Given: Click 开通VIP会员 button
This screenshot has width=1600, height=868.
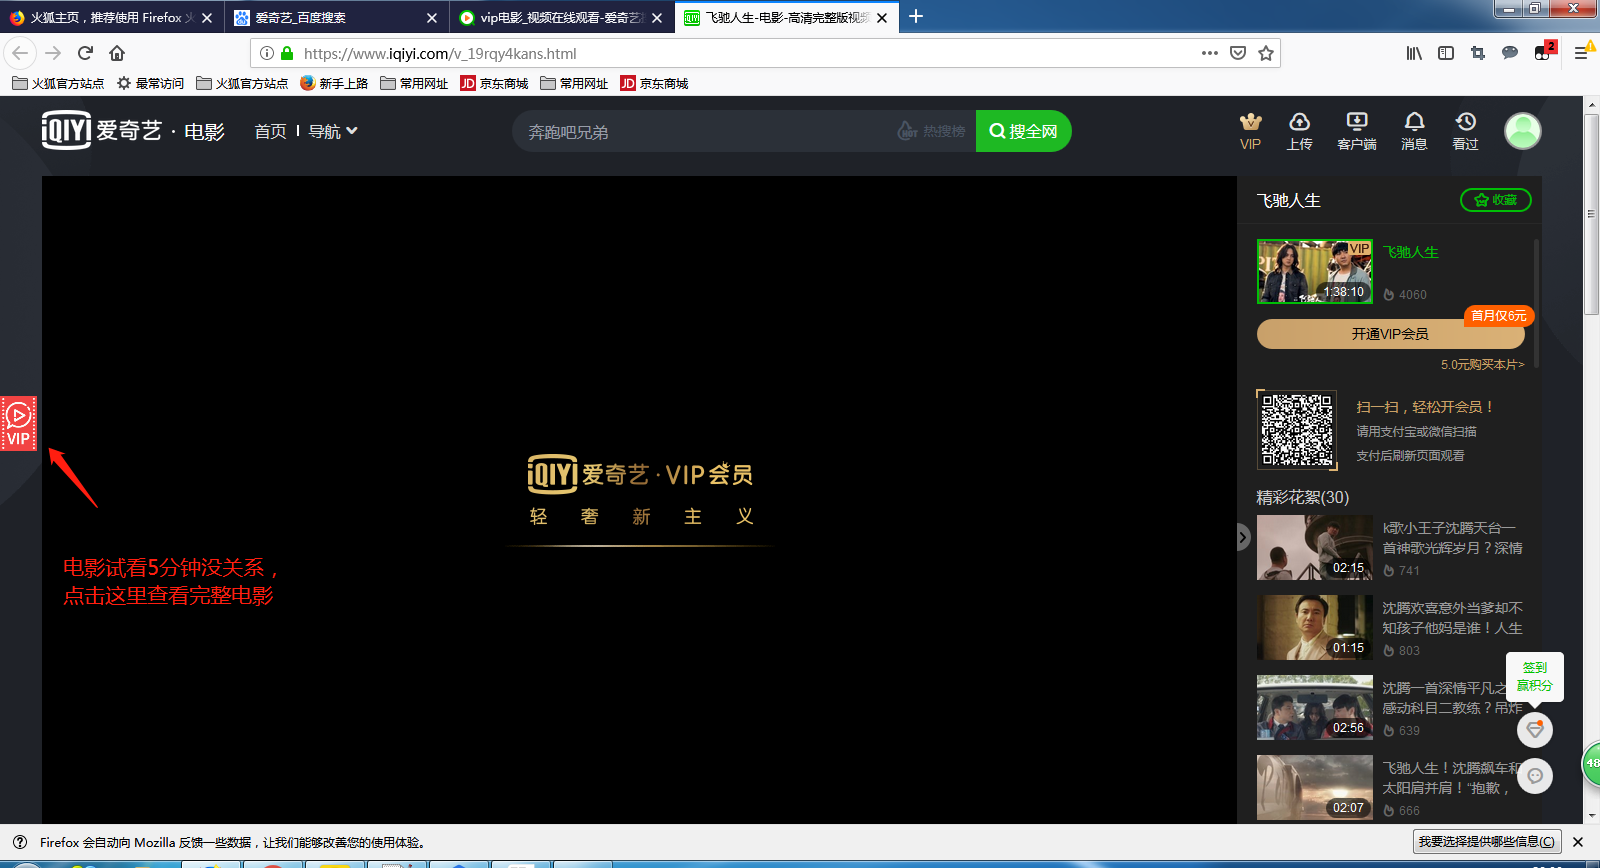Looking at the screenshot, I should click(x=1390, y=334).
